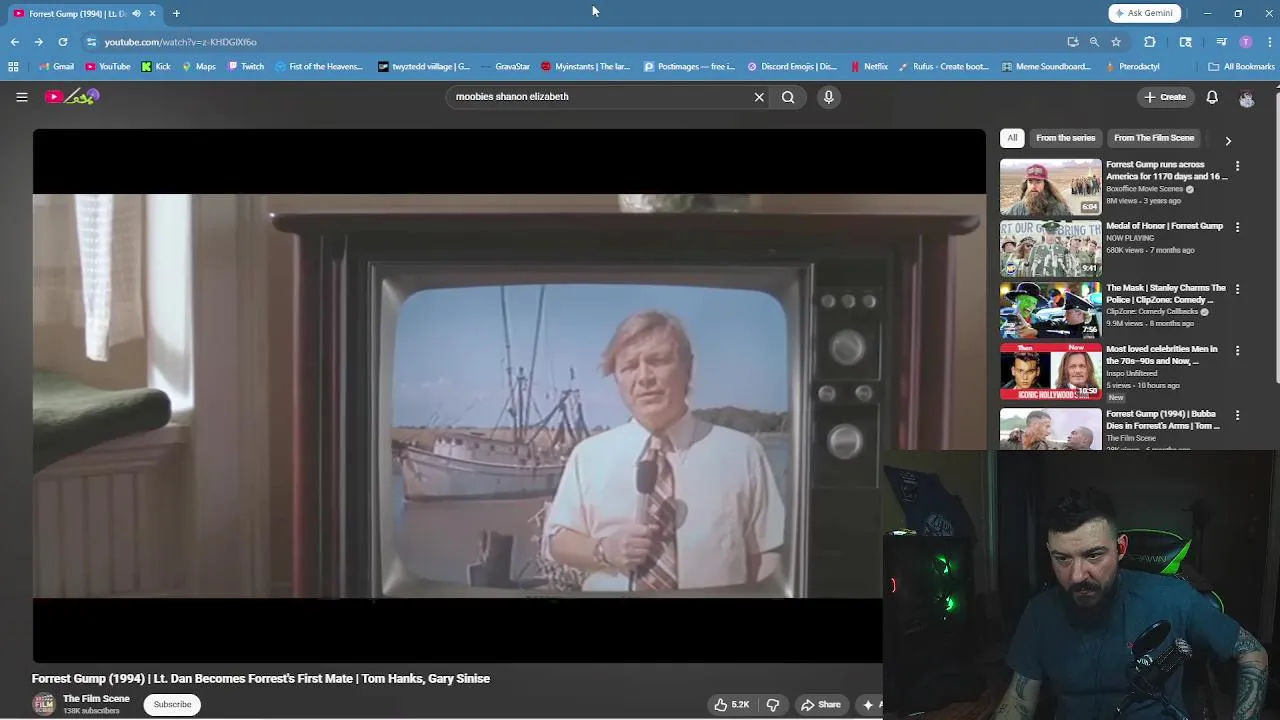Image resolution: width=1280 pixels, height=720 pixels.
Task: Open the Chrome three-dot menu
Action: tap(1269, 42)
